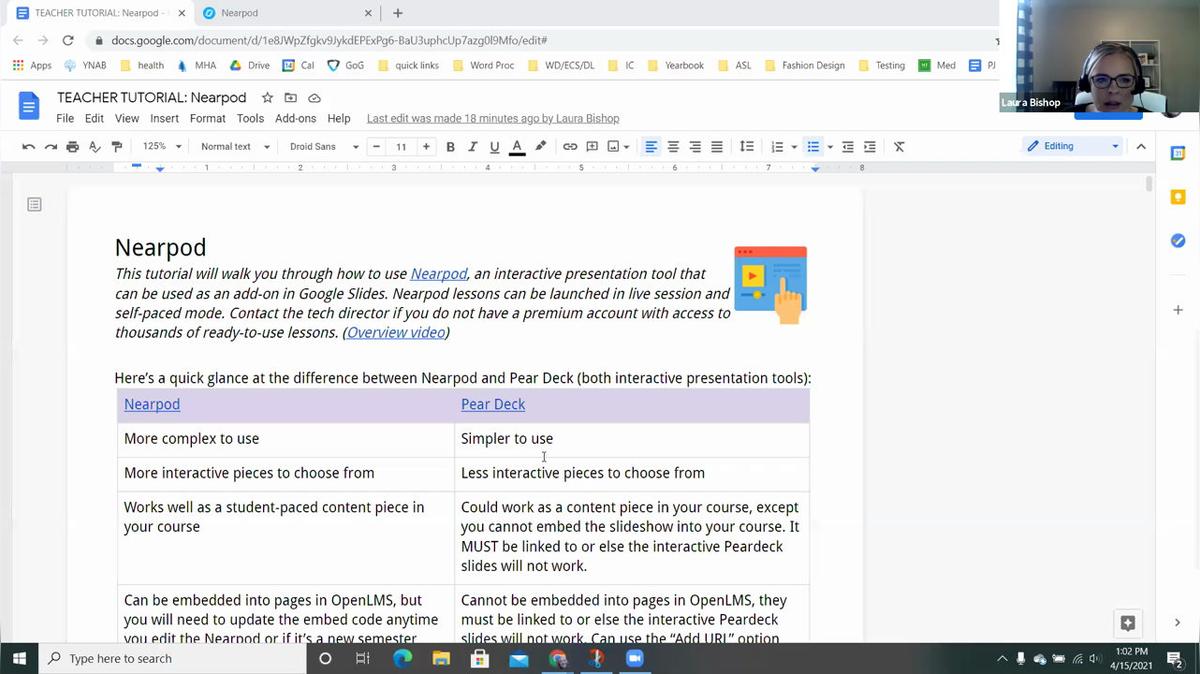This screenshot has height=674, width=1200.
Task: Hide the menus with collapse arrow
Action: pos(1141,147)
